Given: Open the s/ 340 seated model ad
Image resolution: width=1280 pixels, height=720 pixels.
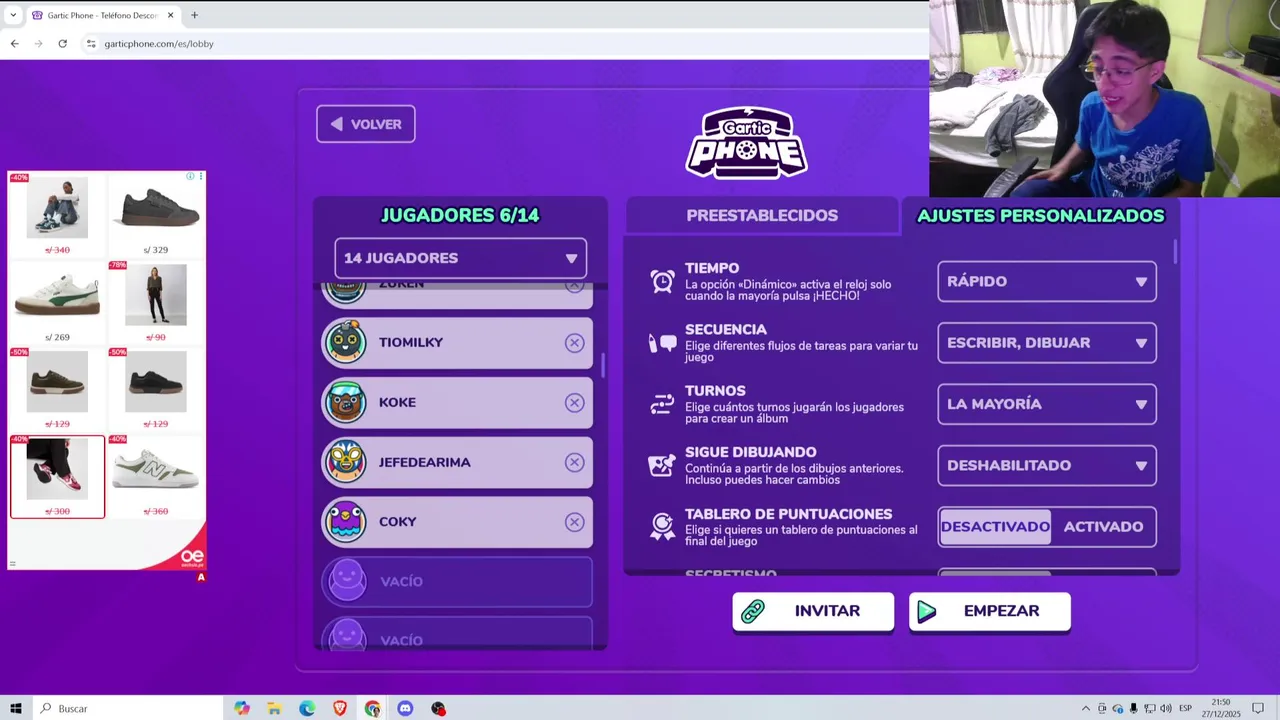Looking at the screenshot, I should 57,214.
